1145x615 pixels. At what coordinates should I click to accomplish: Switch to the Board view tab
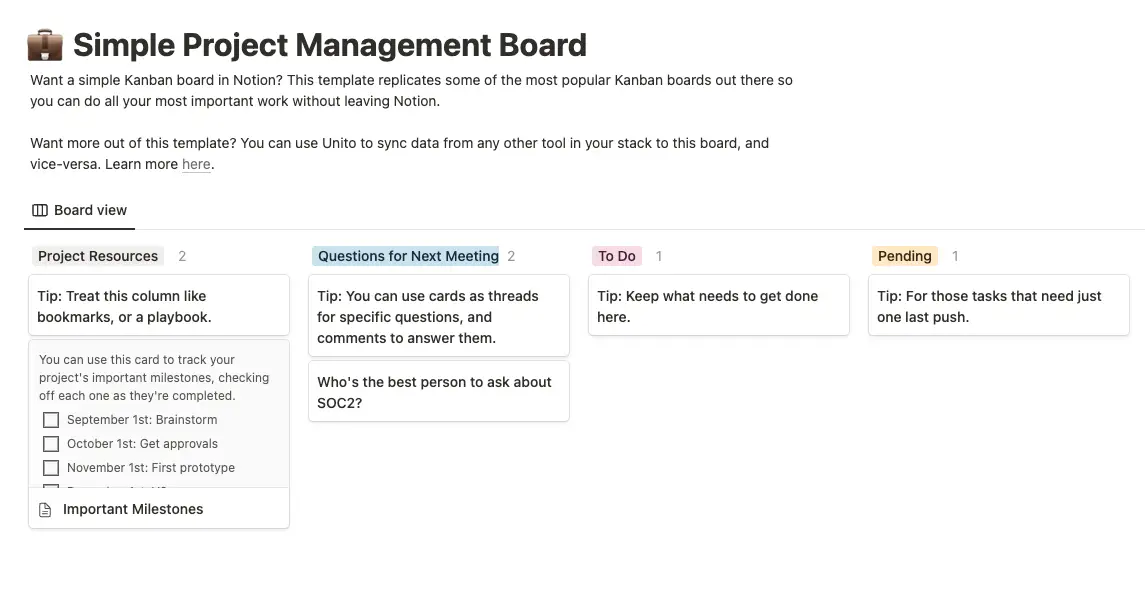coord(80,210)
